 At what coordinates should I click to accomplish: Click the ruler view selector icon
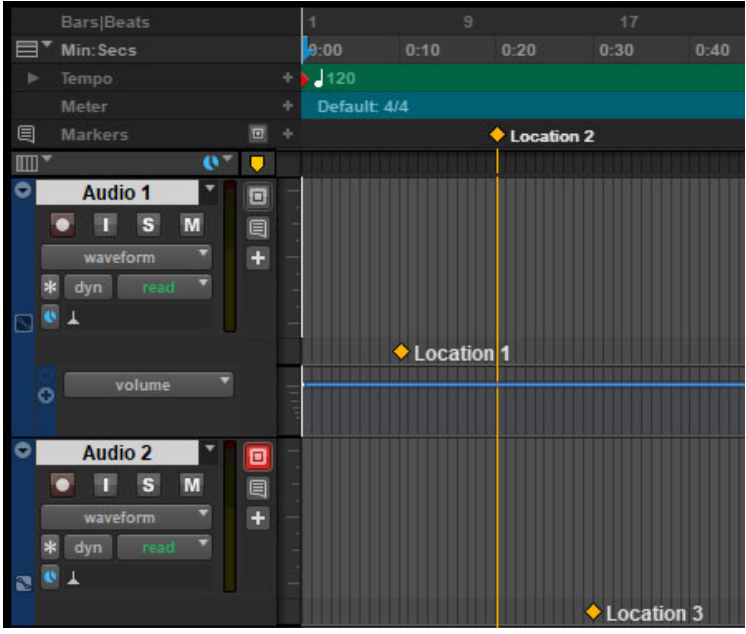[27, 50]
